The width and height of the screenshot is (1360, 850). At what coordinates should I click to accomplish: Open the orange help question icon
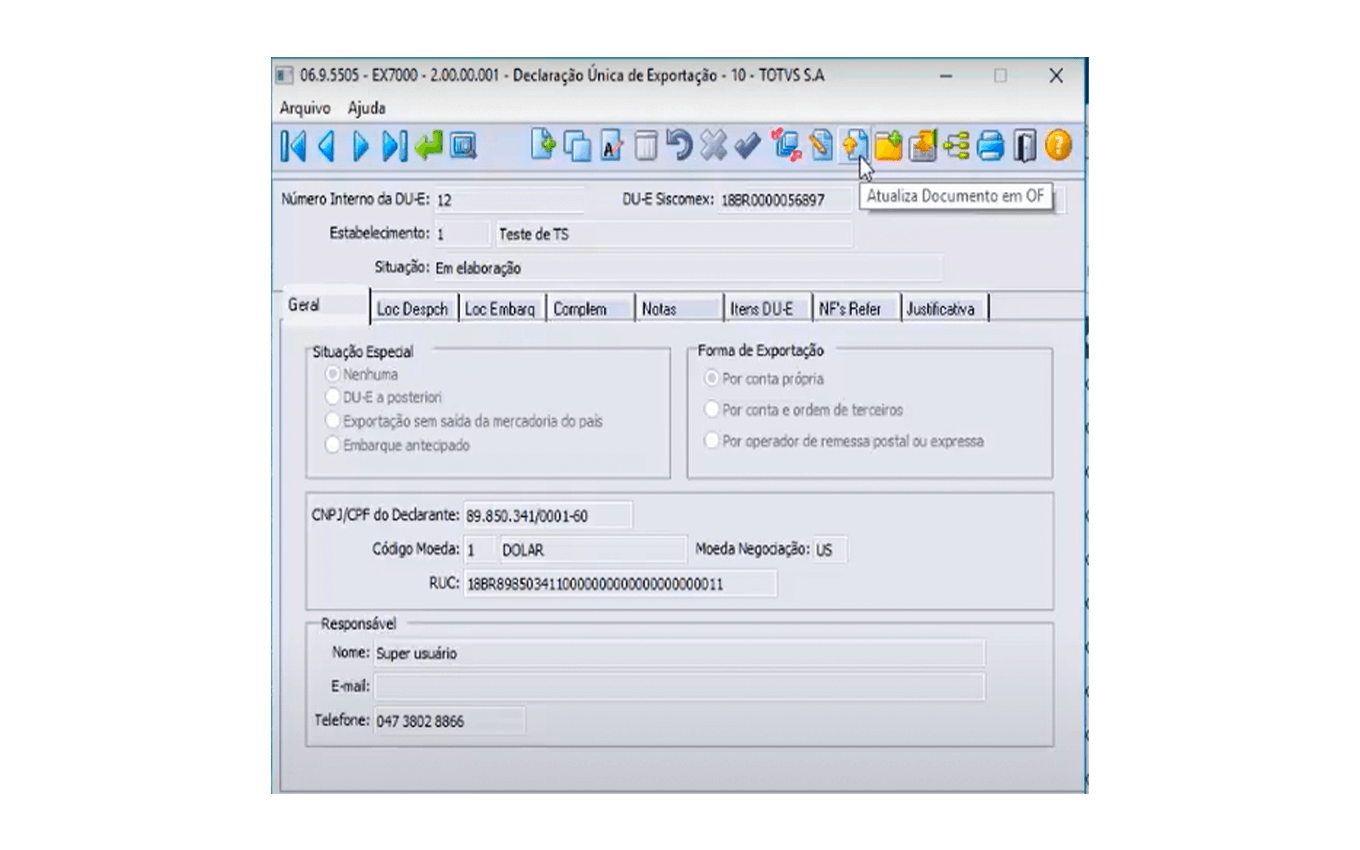pyautogui.click(x=1058, y=148)
